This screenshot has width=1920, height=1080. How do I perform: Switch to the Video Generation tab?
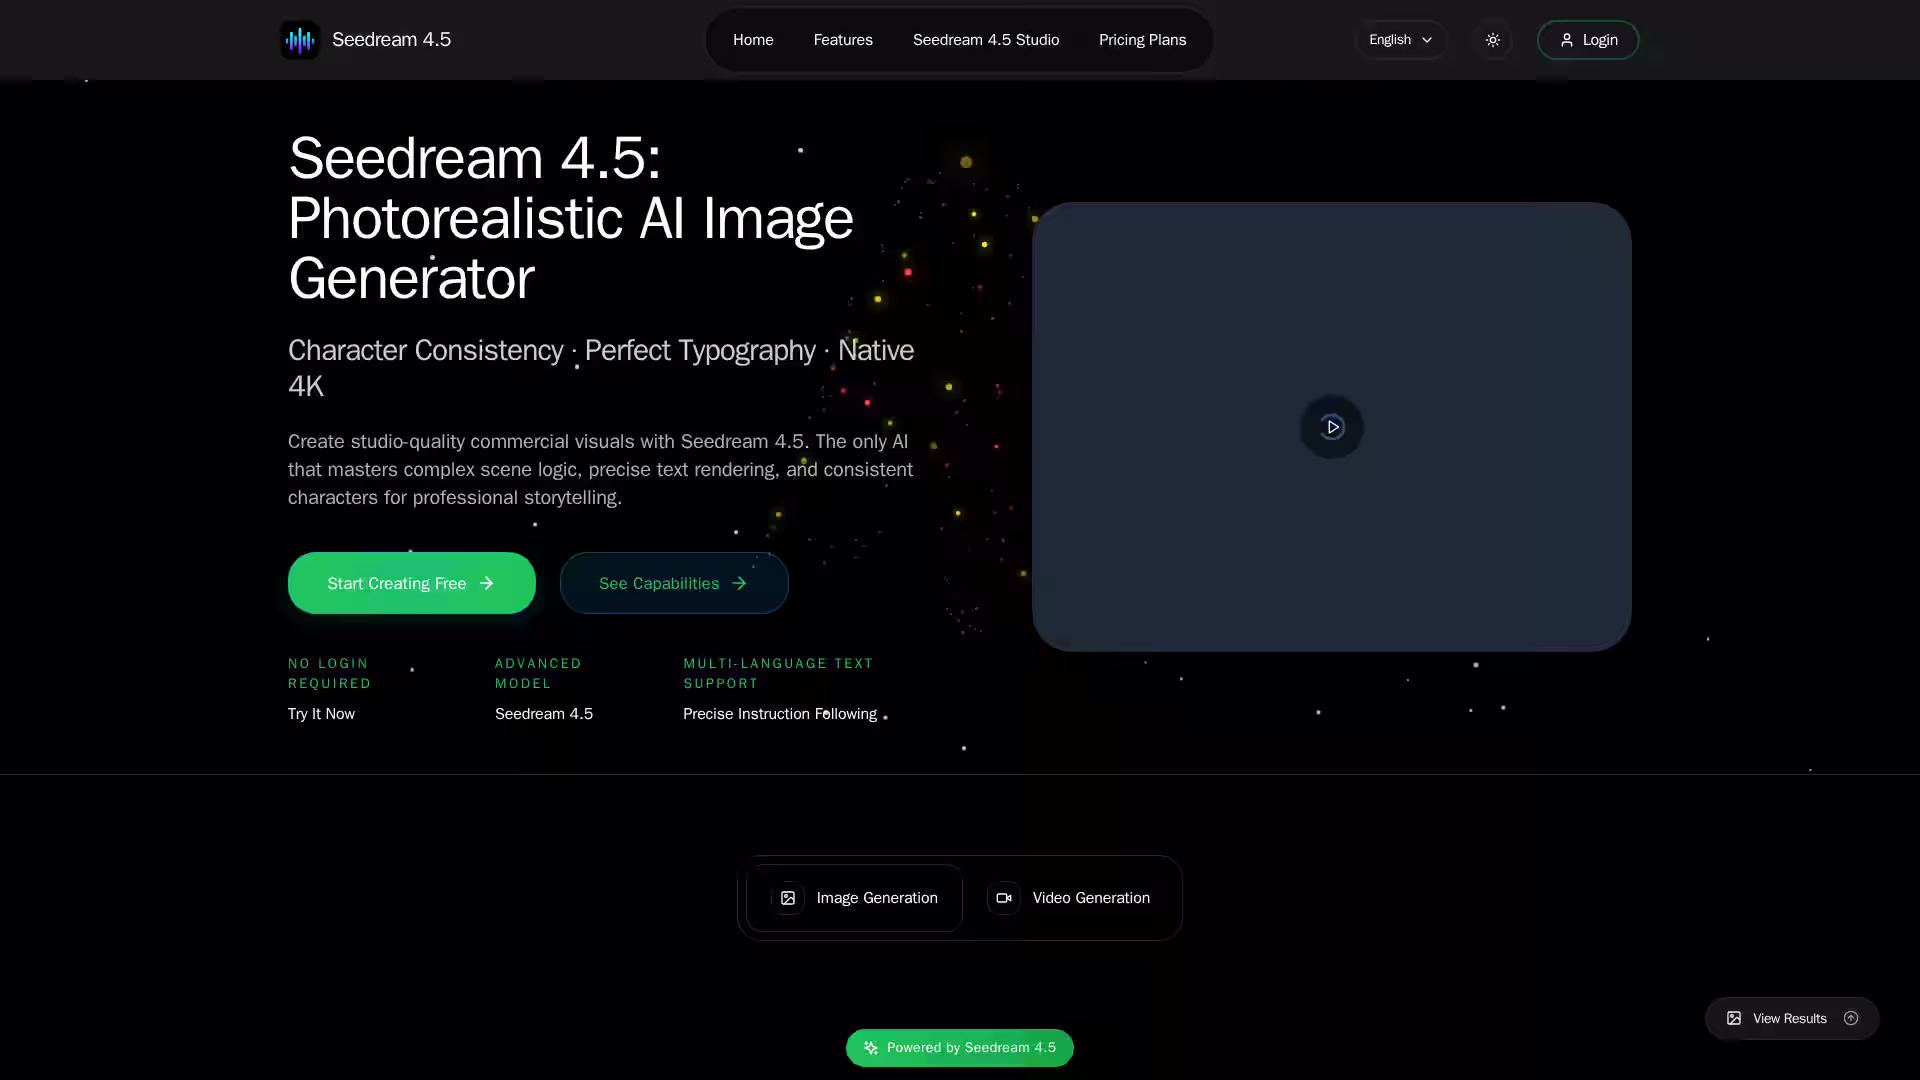coord(1068,898)
